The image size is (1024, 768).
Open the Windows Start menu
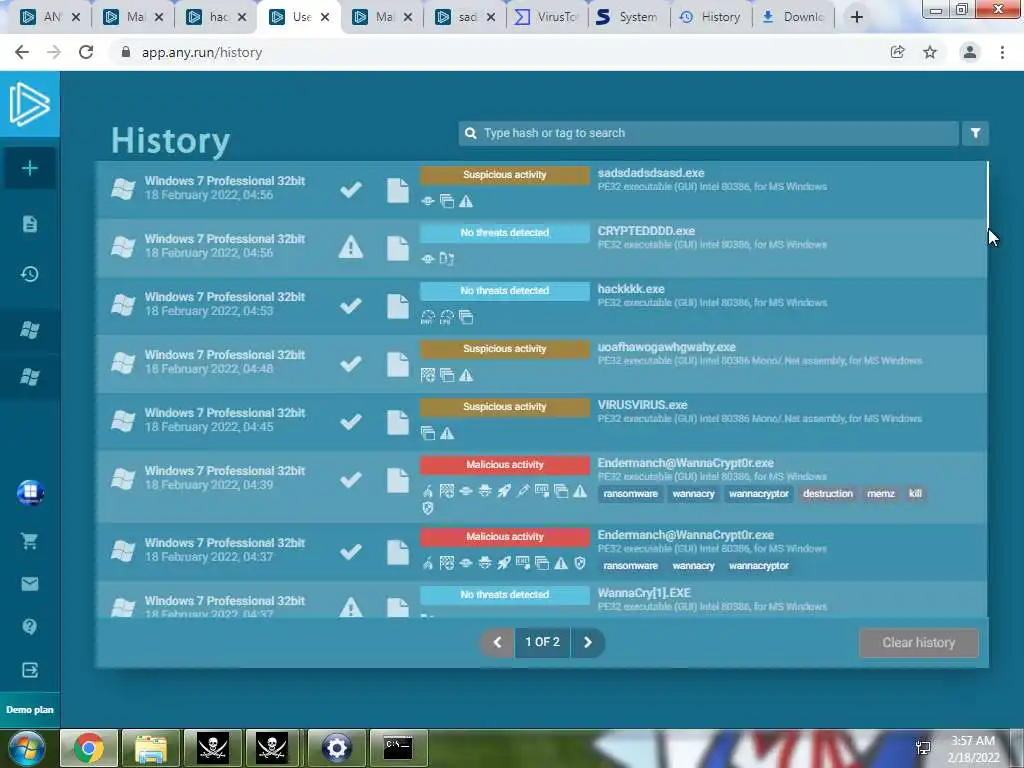pos(26,748)
